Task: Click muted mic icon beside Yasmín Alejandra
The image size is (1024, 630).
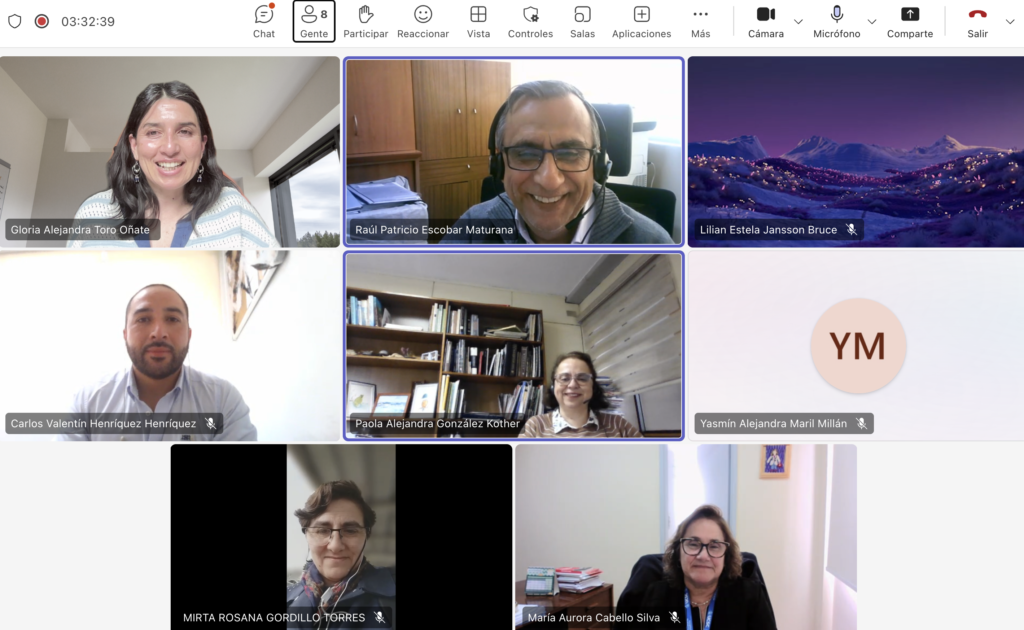Action: [x=861, y=424]
